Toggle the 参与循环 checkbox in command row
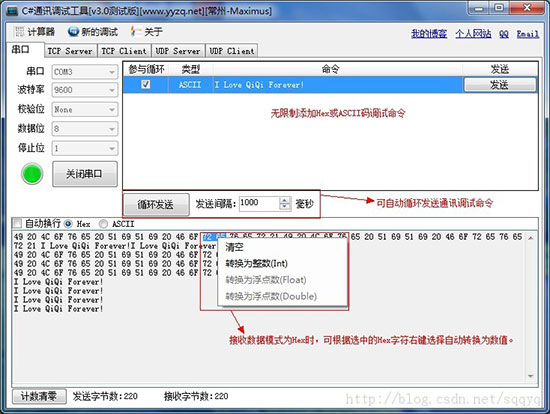Screen dimensions: 550x414 pyautogui.click(x=145, y=84)
